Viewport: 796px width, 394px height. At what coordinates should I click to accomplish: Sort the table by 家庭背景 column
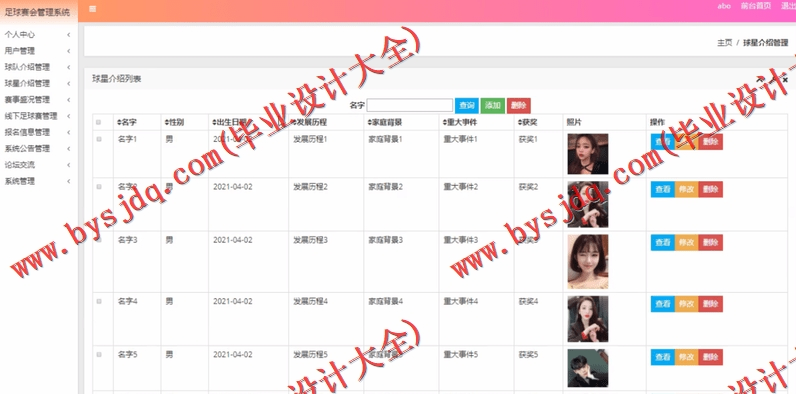[384, 122]
